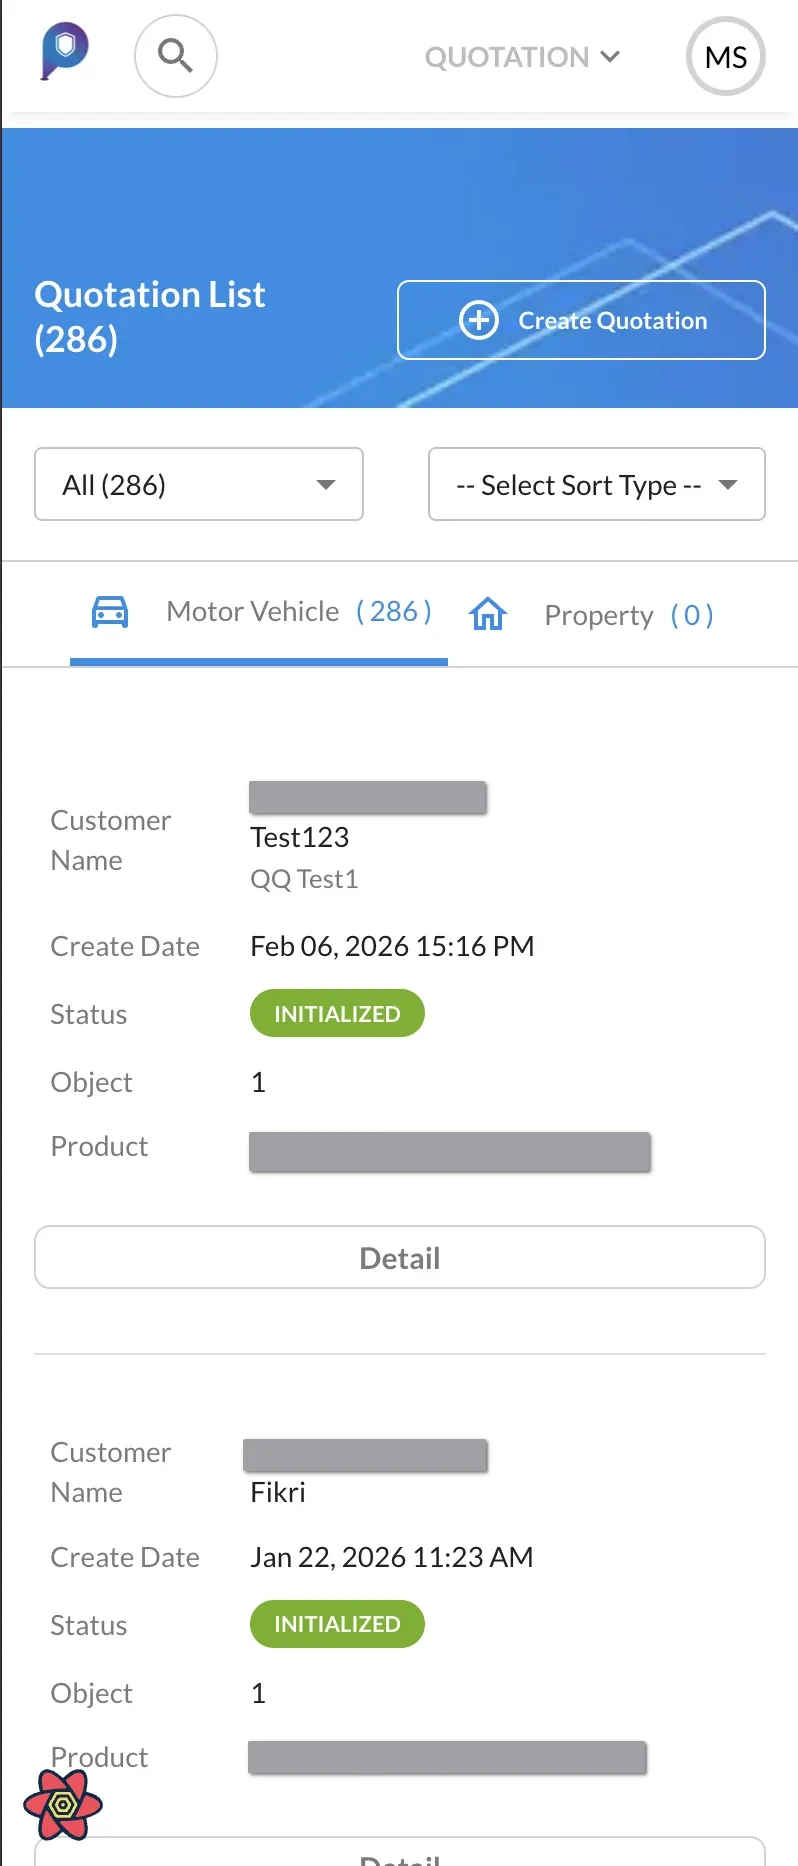Screen dimensions: 798x1866
Task: Click the Quotation List (286) heading
Action: tap(150, 316)
